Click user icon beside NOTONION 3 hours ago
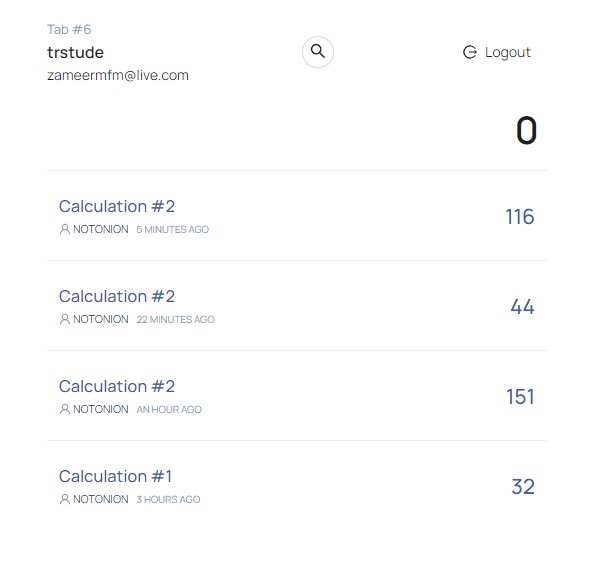Screen dimensions: 590x573 pyautogui.click(x=65, y=499)
